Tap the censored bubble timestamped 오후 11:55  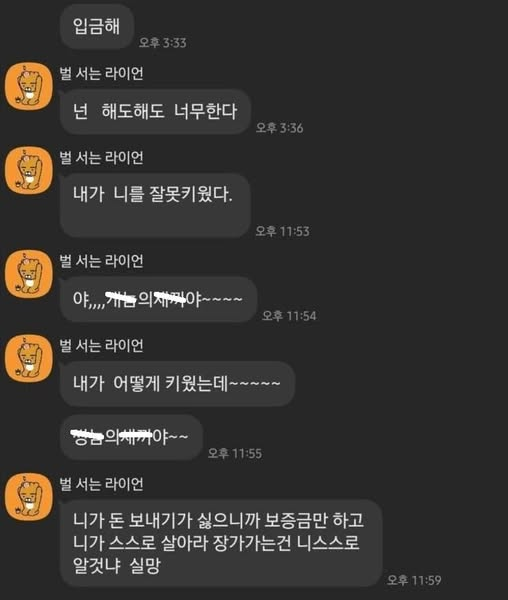click(131, 437)
